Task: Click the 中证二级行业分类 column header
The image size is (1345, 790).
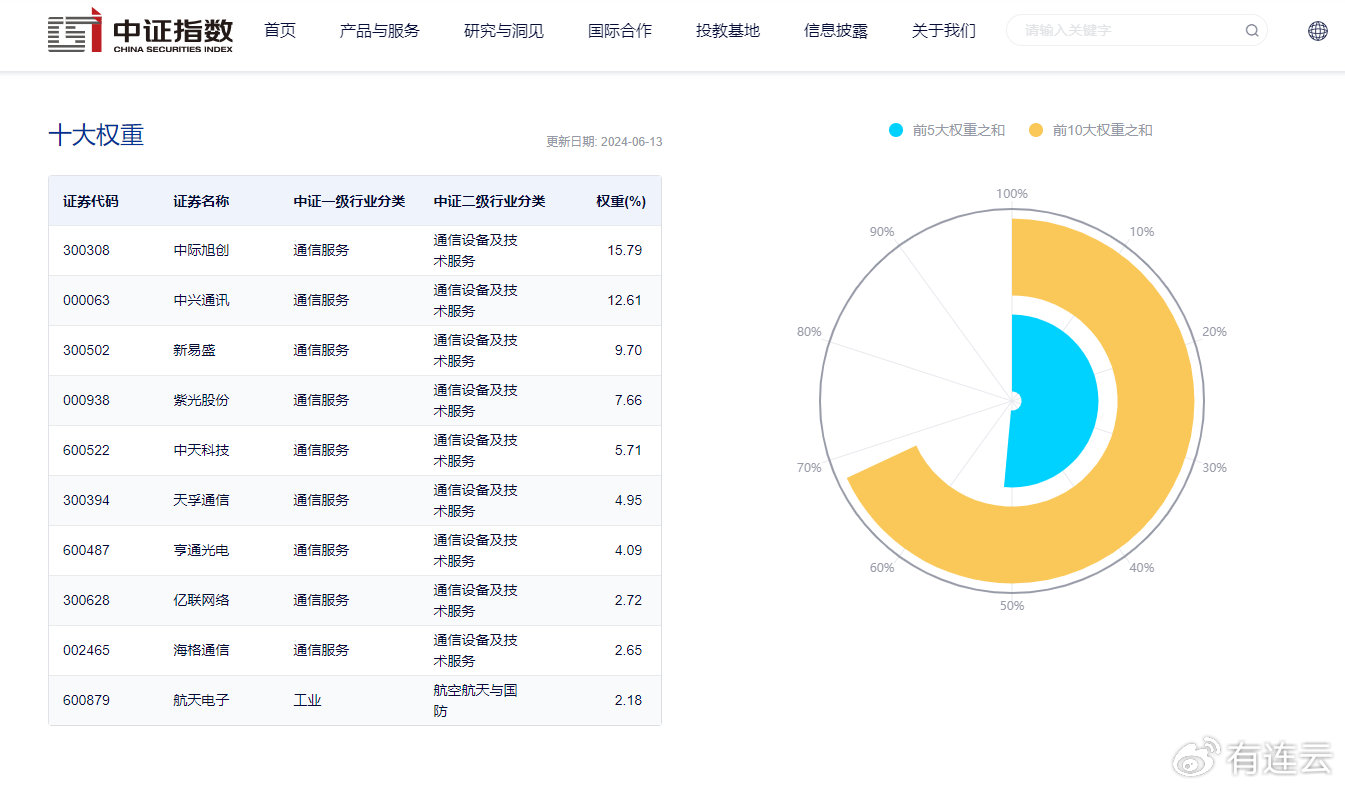Action: 489,201
